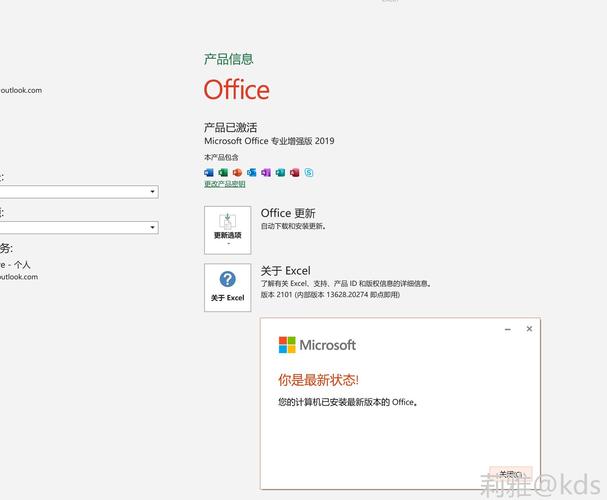Viewport: 607px width, 500px height.
Task: Click the 关于 Excel heading text
Action: [x=286, y=271]
